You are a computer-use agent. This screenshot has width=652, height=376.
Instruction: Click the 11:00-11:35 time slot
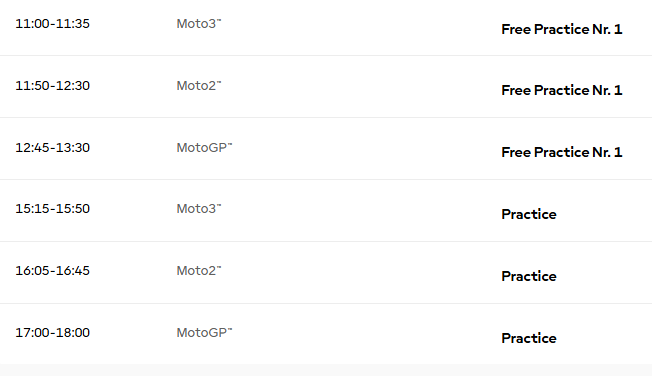tap(52, 24)
